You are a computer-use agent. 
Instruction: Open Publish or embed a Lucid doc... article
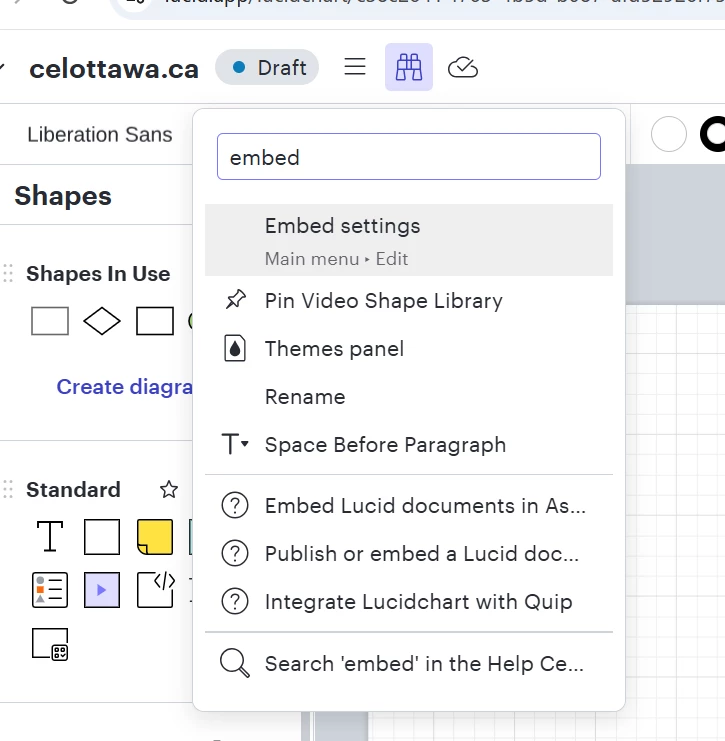tap(409, 554)
